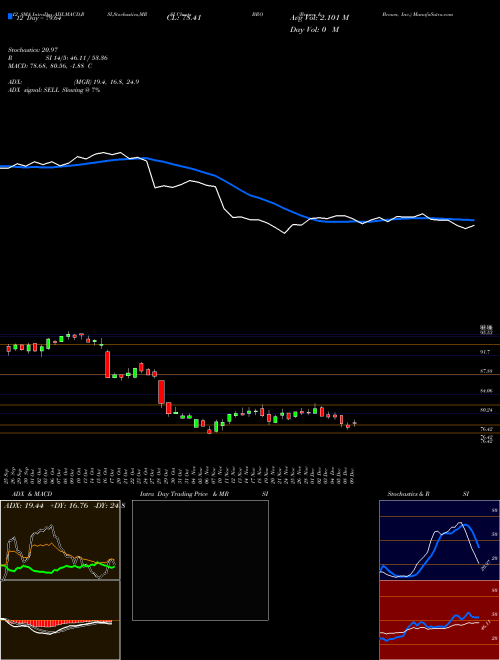The width and height of the screenshot is (500, 660).
Task: Click the '+DY: 16.76' value in ADX panel
Action: click(68, 506)
